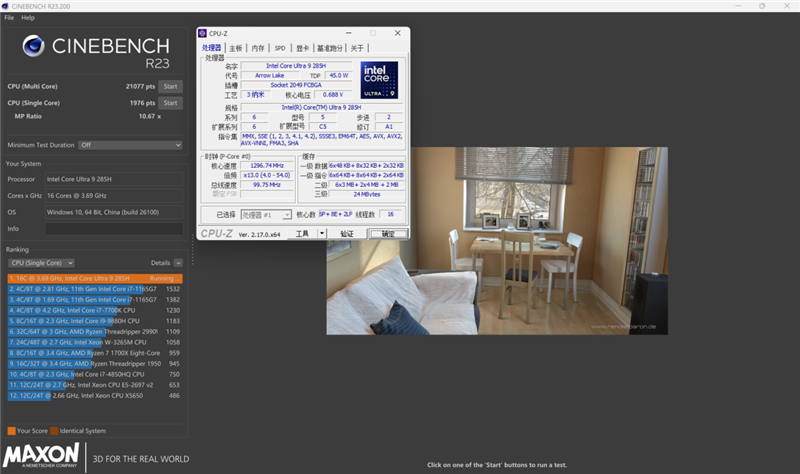This screenshot has height=474, width=800.
Task: Minimize the Cinebench window
Action: 738,6
